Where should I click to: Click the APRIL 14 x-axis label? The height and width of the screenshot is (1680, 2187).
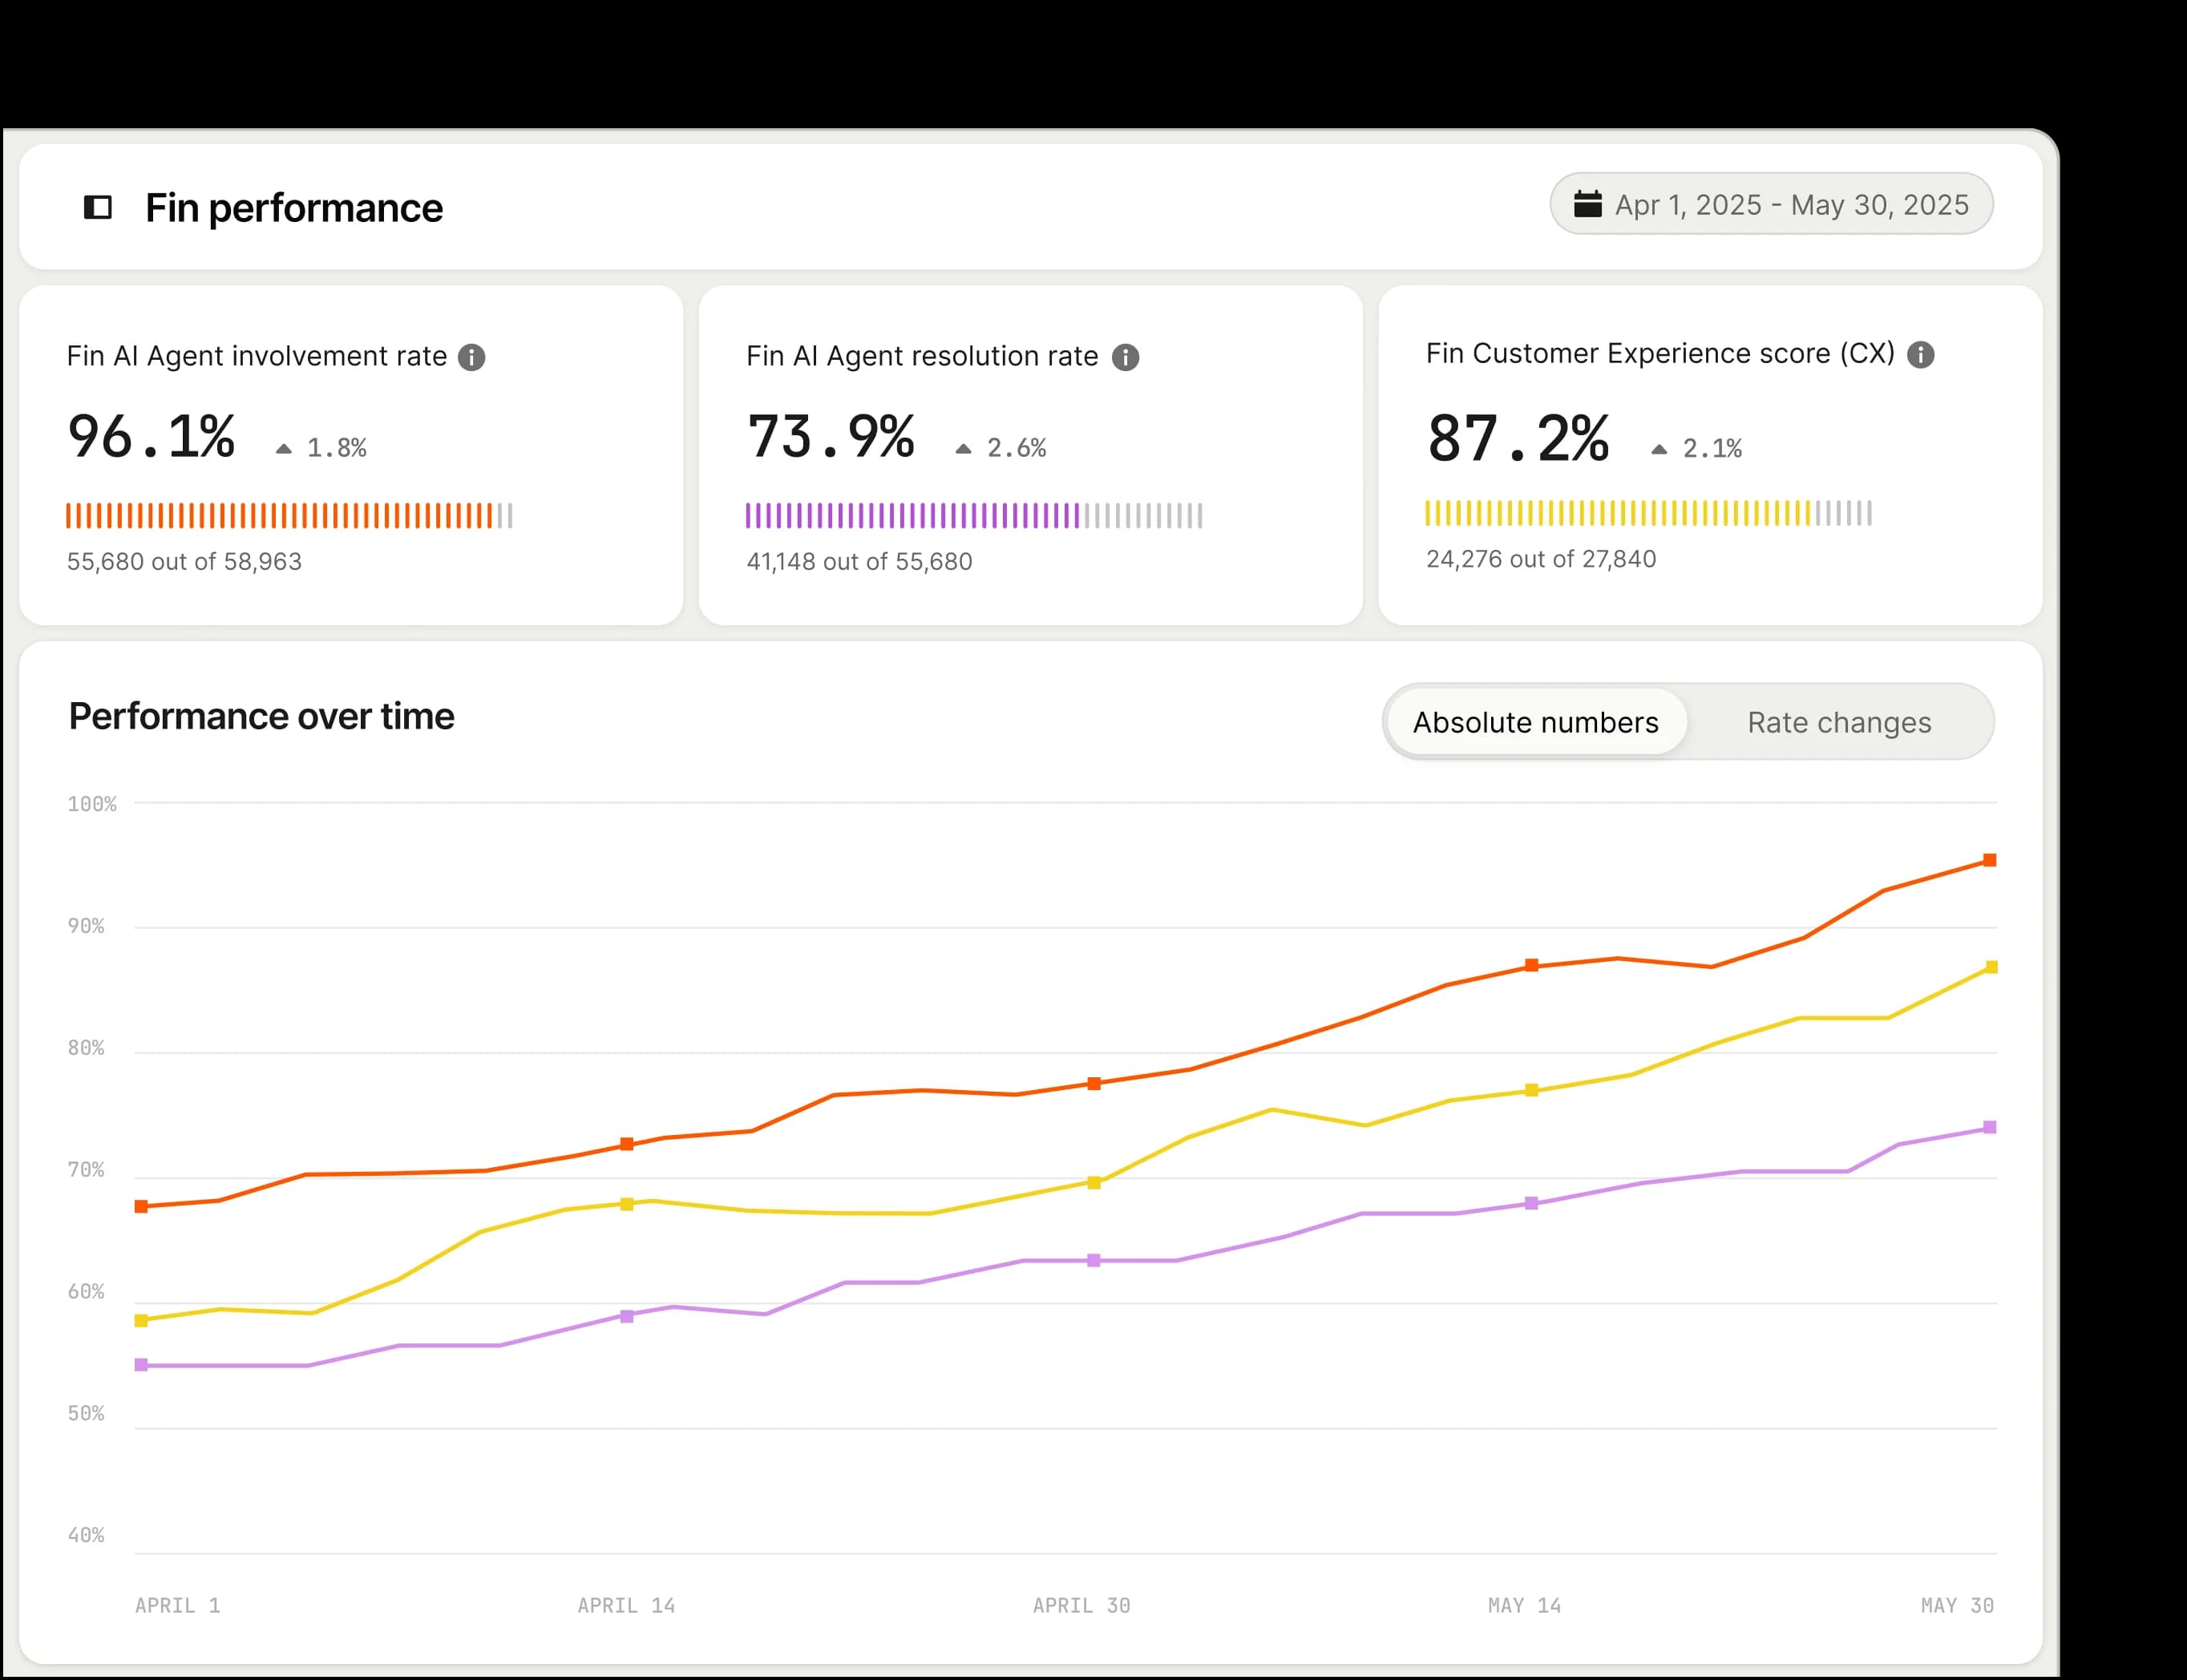[627, 1605]
